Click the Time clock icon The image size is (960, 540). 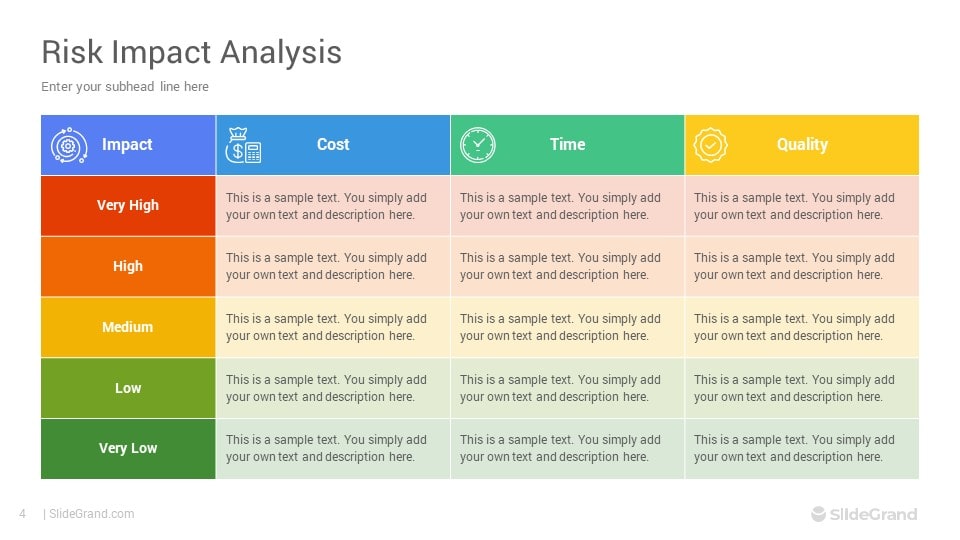click(478, 145)
